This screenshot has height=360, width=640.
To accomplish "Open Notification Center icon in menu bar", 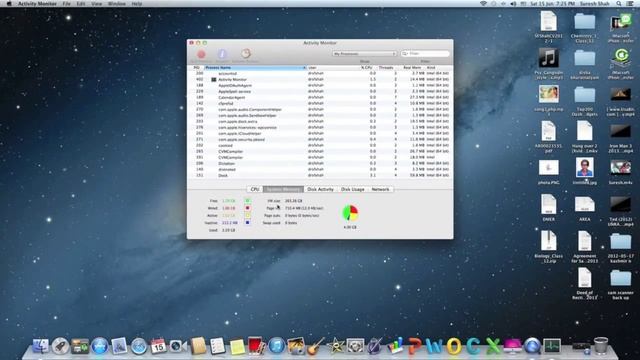I will tap(630, 4).
